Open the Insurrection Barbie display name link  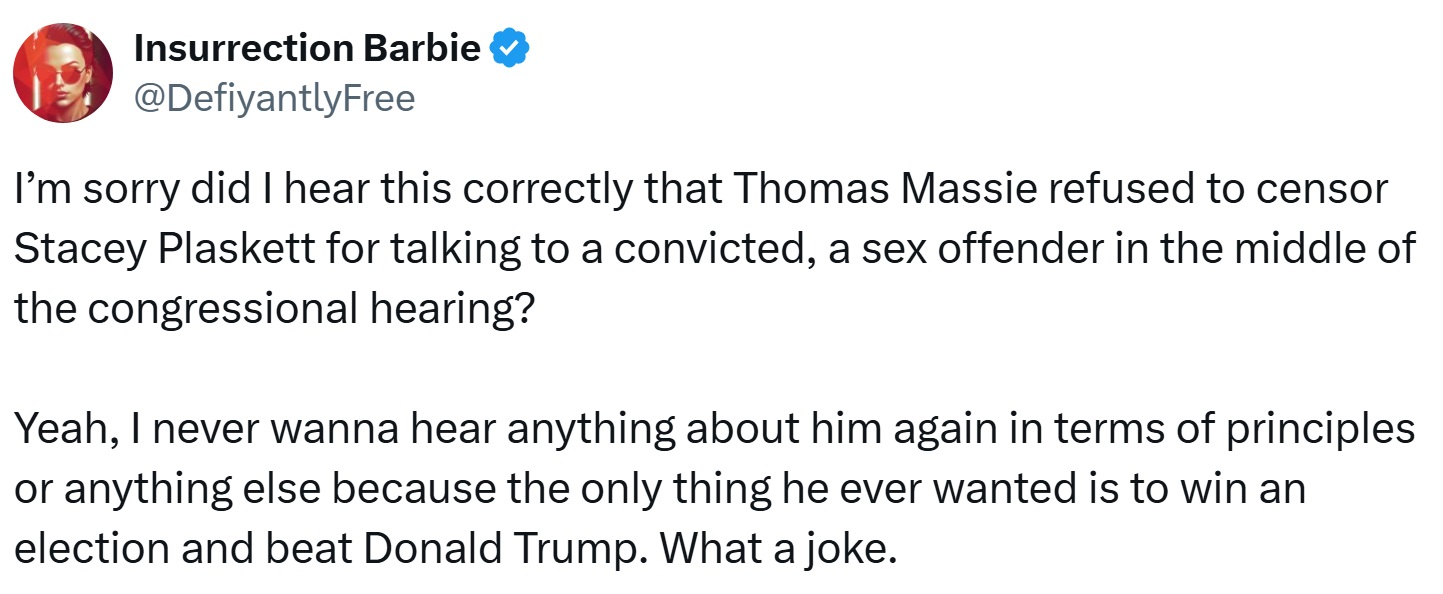[307, 47]
